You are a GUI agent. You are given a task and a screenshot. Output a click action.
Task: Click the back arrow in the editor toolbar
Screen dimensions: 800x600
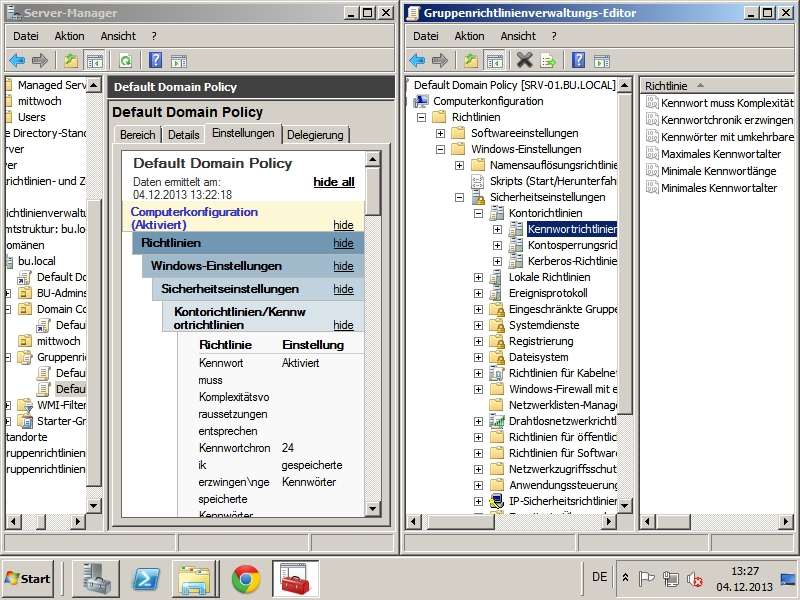click(417, 61)
